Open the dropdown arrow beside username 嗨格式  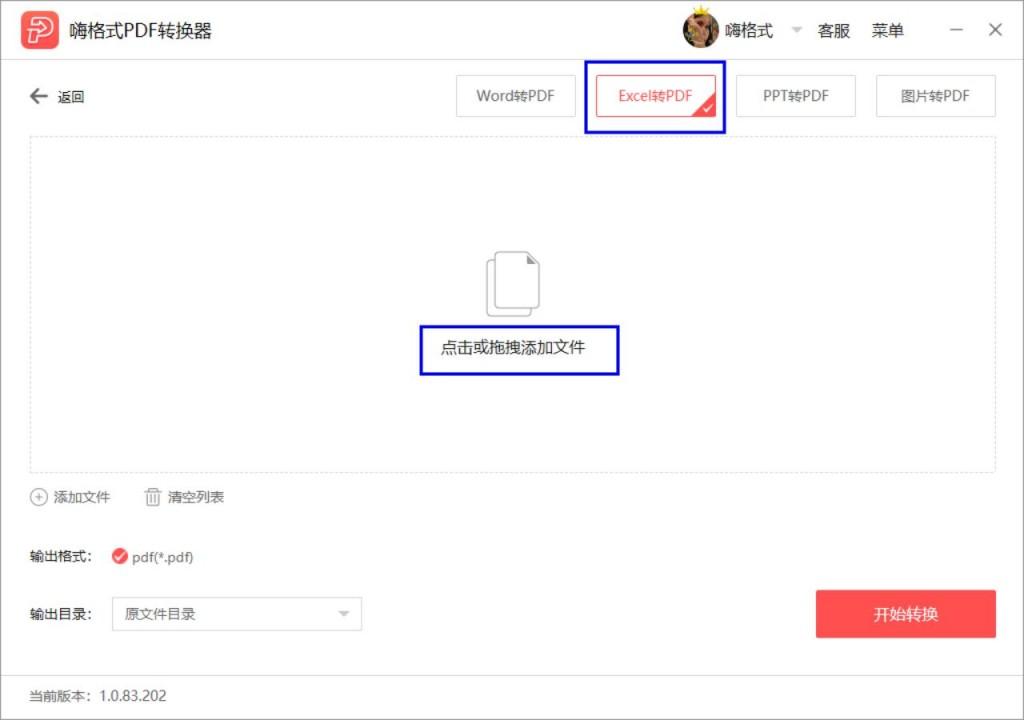pyautogui.click(x=796, y=31)
